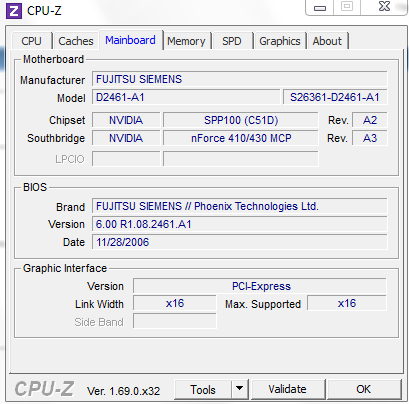Screen dimensions: 409x404
Task: Click the nForce 410/430 MCP value
Action: [241, 138]
